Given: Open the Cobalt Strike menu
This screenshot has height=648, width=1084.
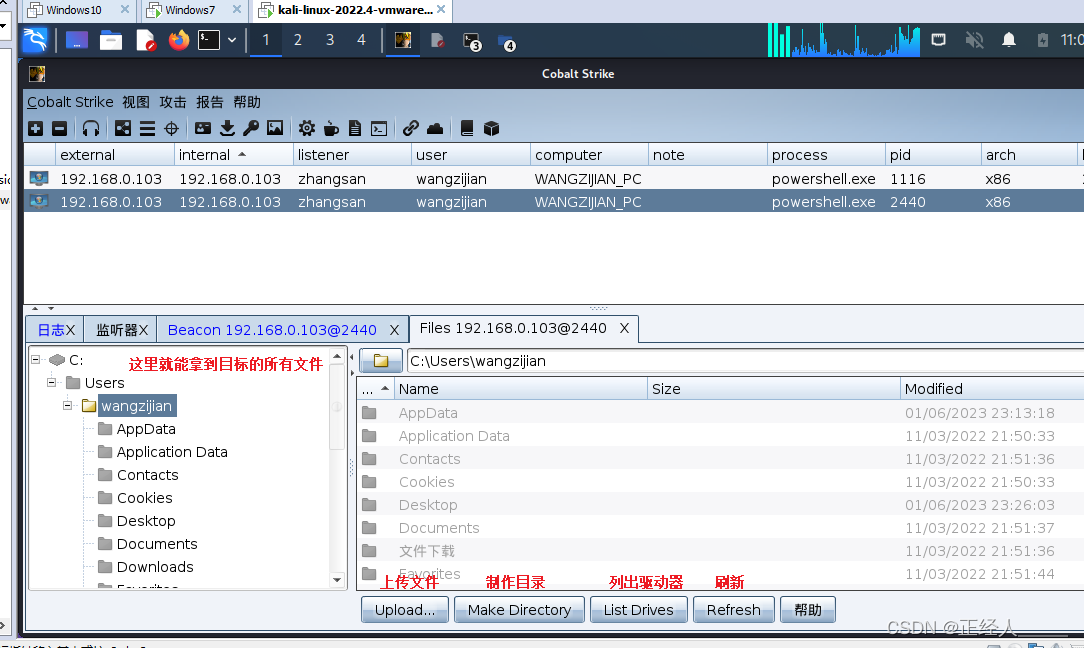Looking at the screenshot, I should pos(70,102).
